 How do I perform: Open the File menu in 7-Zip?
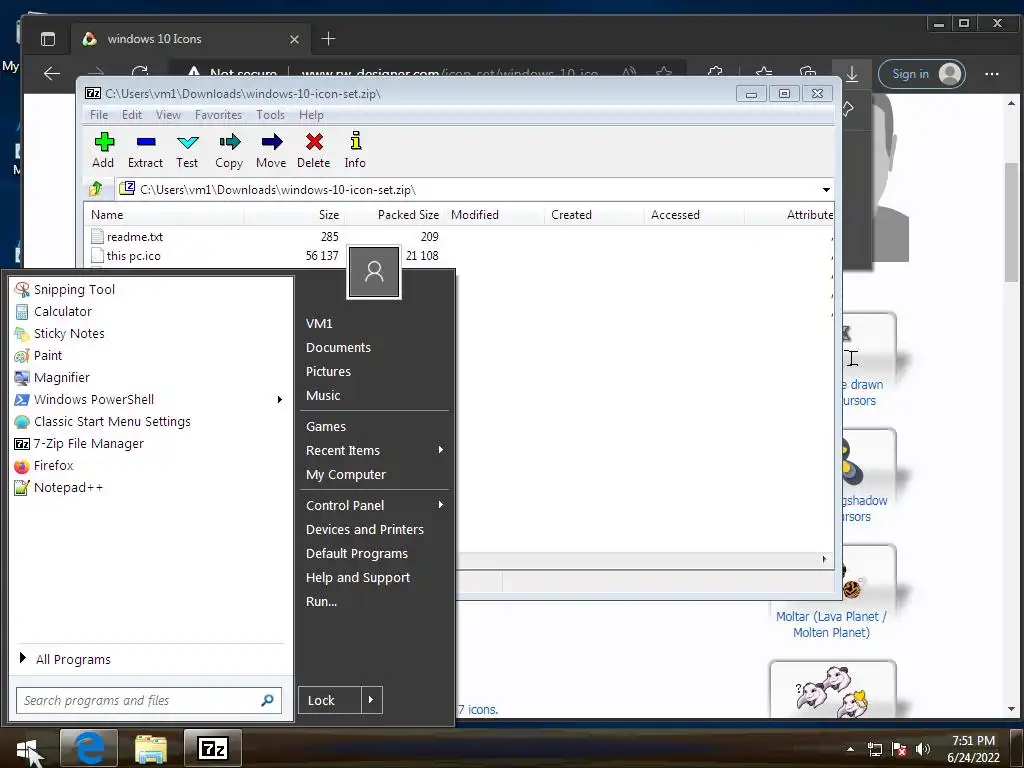(x=99, y=115)
